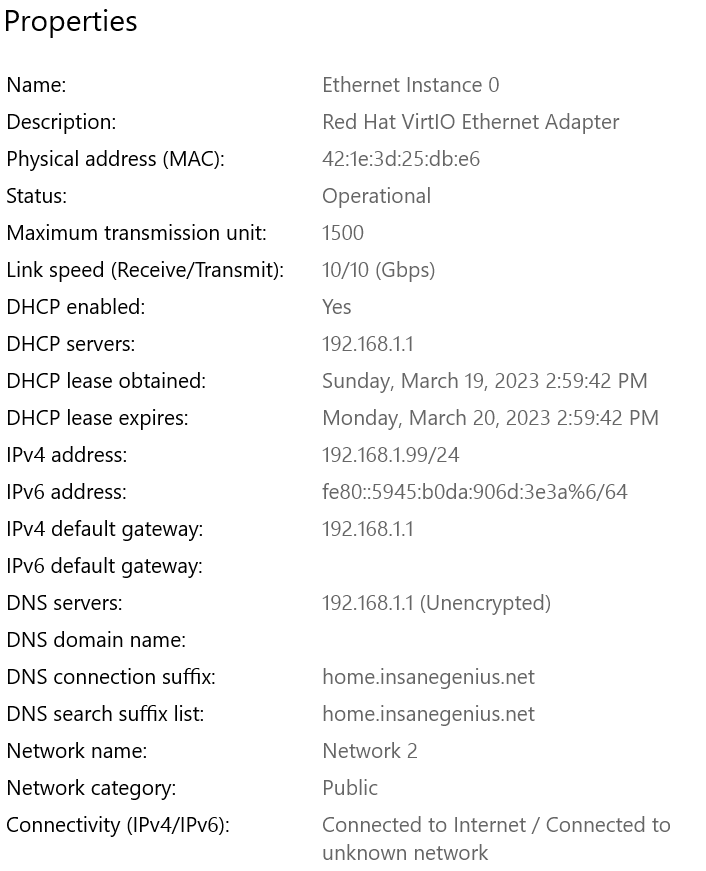Viewport: 706px width, 871px height.
Task: Click the DHCP lease expires date
Action: 490,418
